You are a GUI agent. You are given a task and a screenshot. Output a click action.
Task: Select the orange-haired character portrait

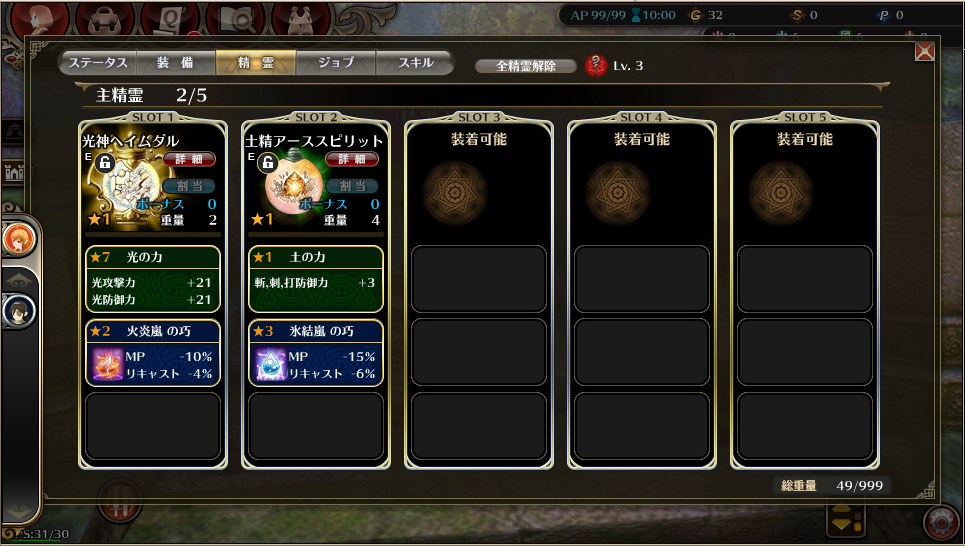[x=19, y=239]
